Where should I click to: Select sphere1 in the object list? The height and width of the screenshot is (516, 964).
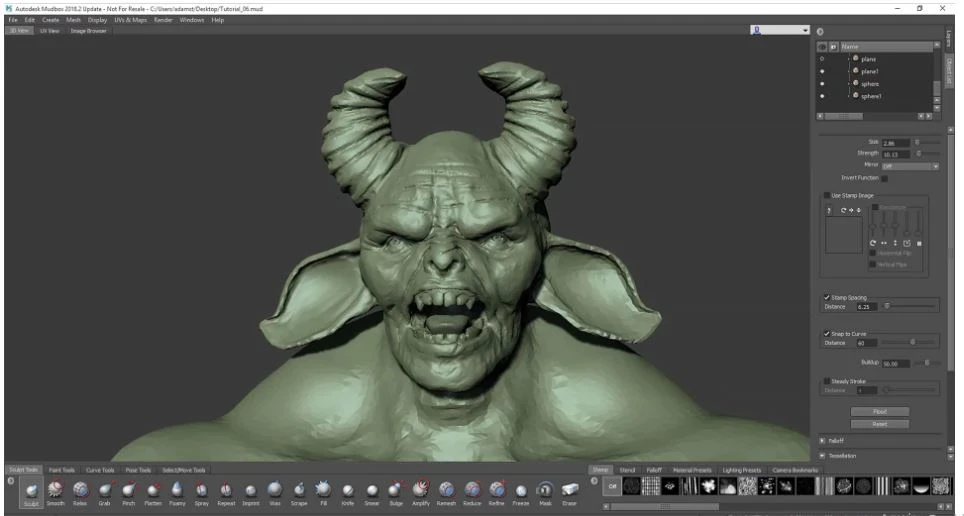pos(869,96)
